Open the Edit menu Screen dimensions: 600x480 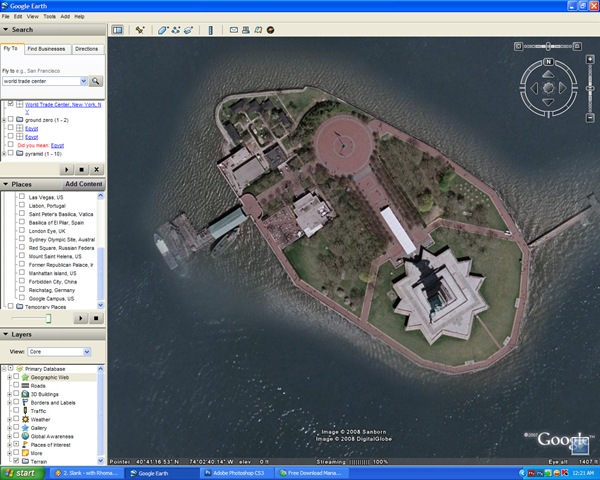pyautogui.click(x=18, y=16)
